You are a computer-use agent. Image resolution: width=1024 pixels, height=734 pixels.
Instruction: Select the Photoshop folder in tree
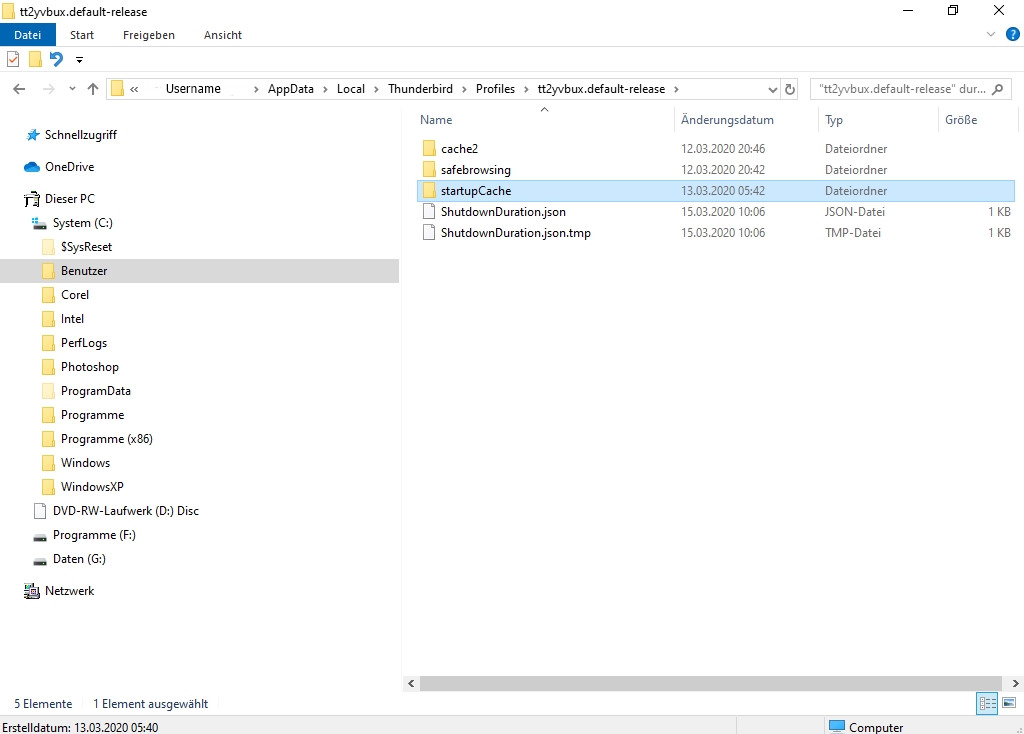point(89,367)
